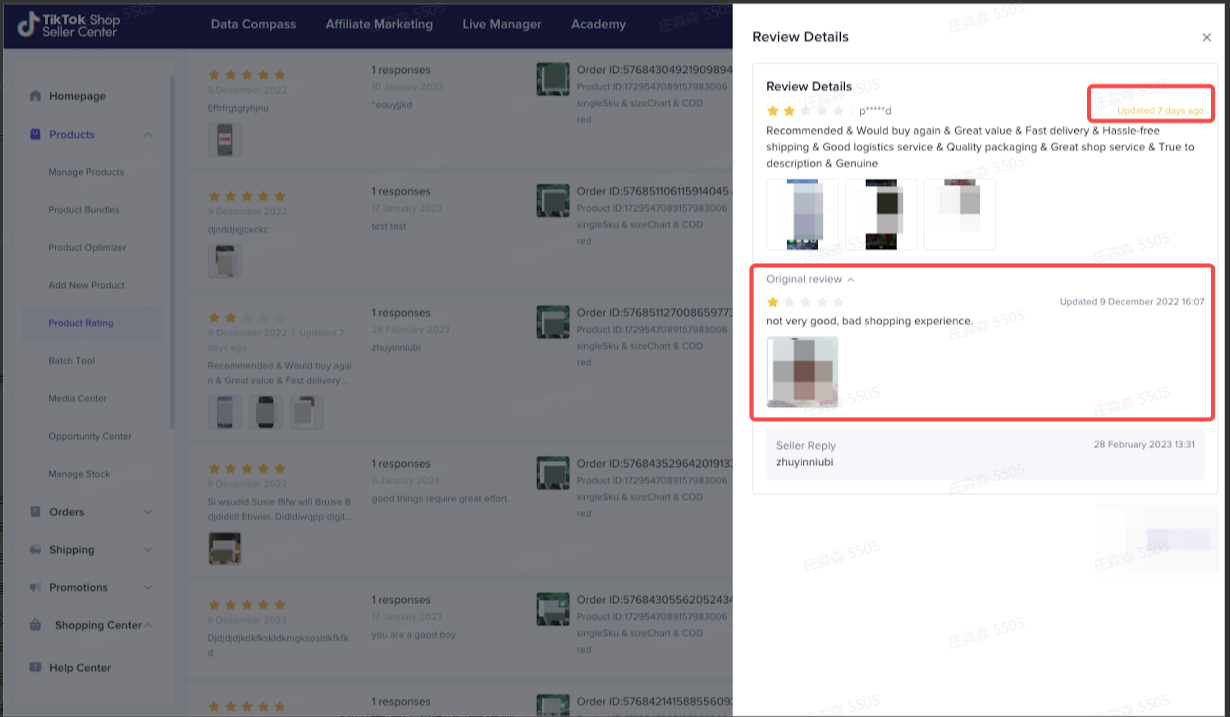The height and width of the screenshot is (717, 1230).
Task: Open Help Center in the sidebar
Action: [80, 668]
